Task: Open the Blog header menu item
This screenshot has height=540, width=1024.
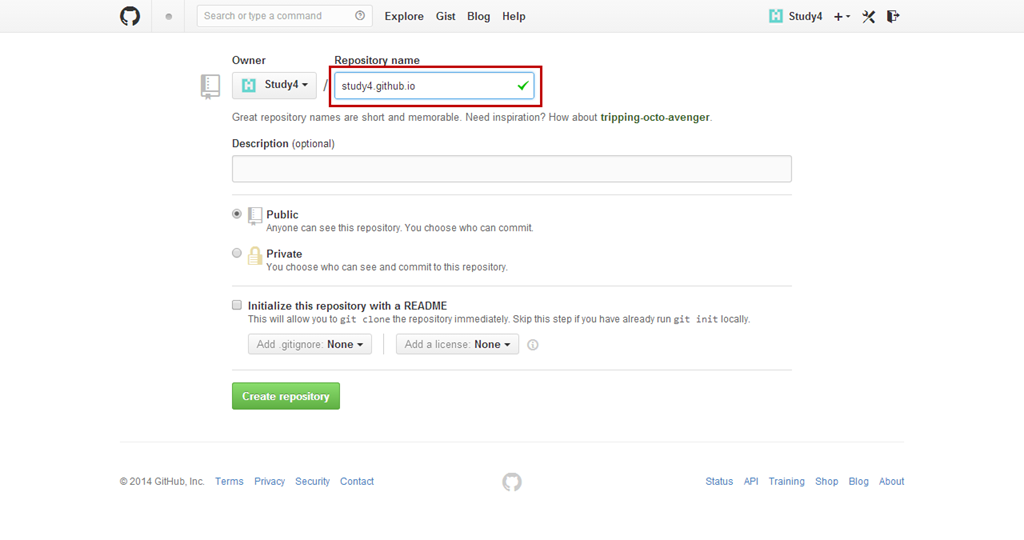Action: point(478,16)
